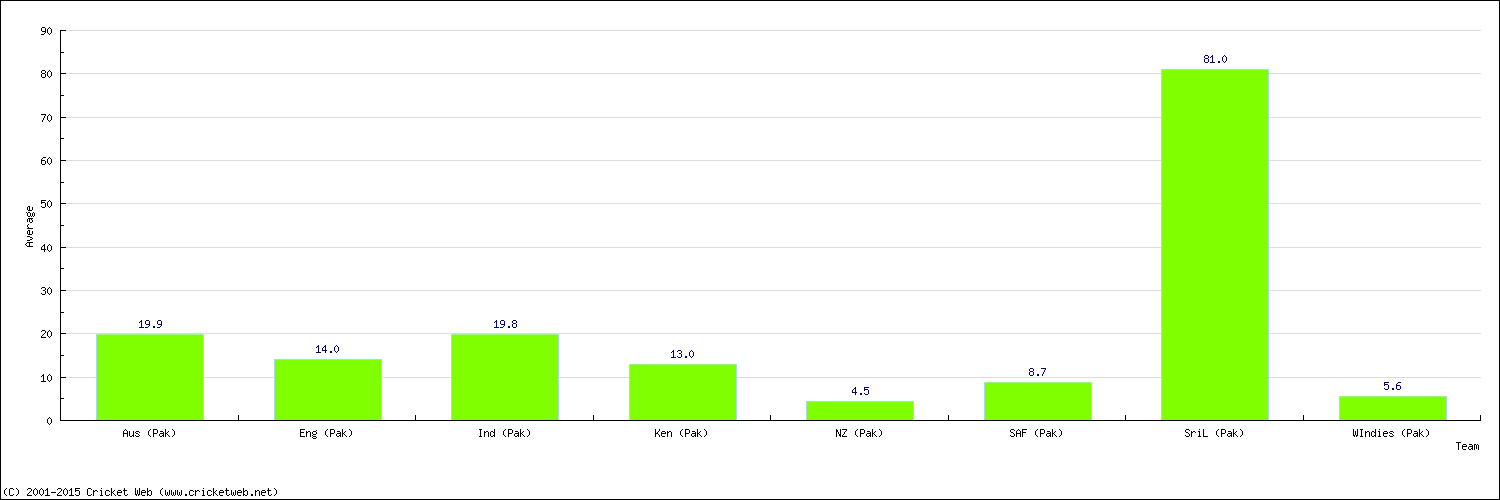Click the Eng (Pak) axis label

328,433
